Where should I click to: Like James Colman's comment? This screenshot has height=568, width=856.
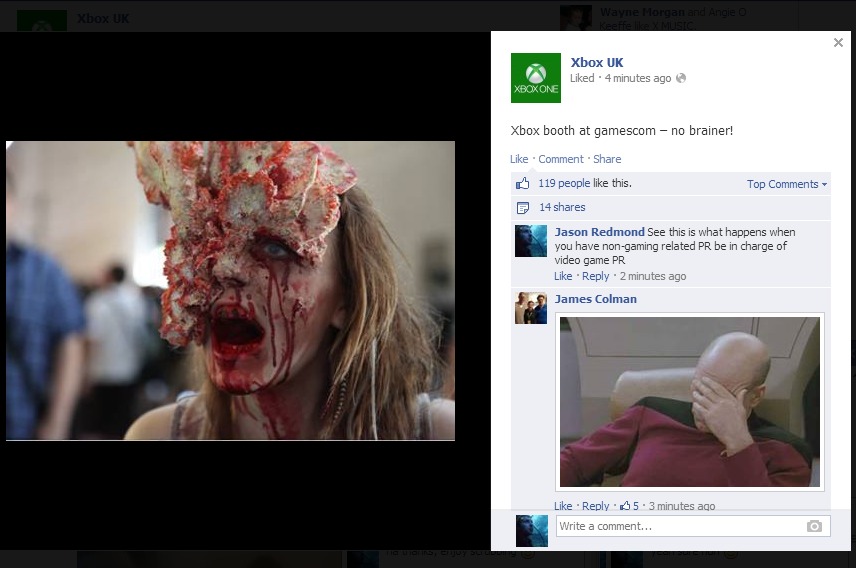click(x=563, y=506)
